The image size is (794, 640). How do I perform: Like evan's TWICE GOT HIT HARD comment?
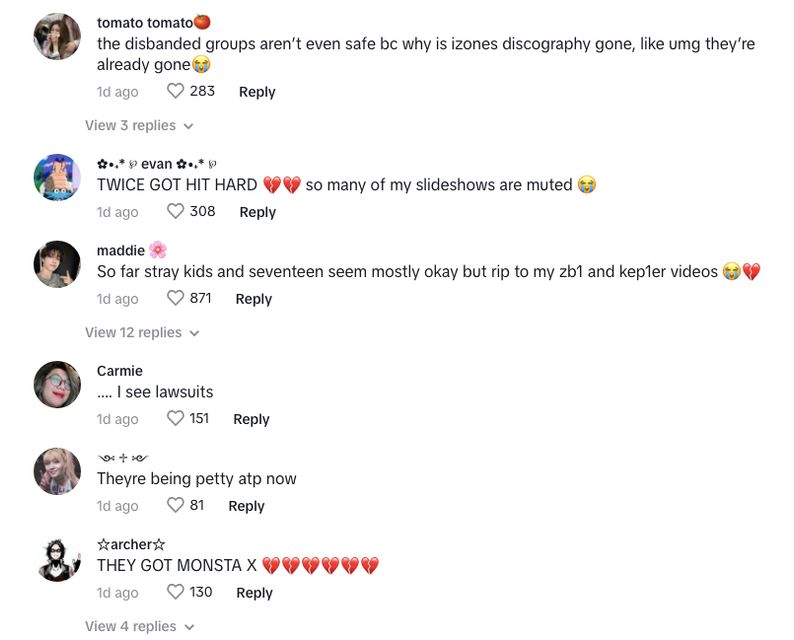click(x=176, y=212)
